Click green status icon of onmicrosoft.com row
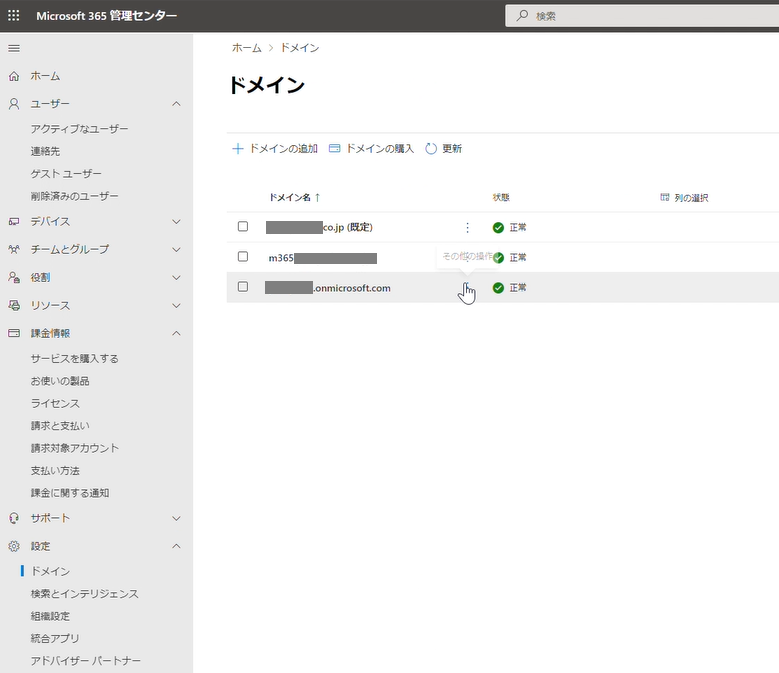The height and width of the screenshot is (673, 779). [498, 288]
